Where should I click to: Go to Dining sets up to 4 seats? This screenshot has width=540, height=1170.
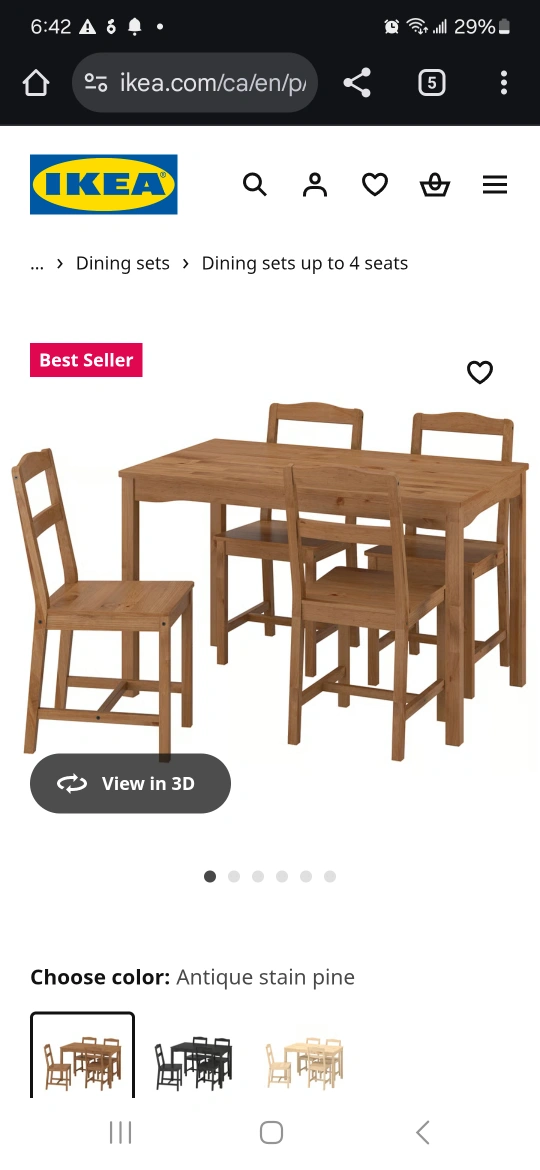[x=305, y=263]
